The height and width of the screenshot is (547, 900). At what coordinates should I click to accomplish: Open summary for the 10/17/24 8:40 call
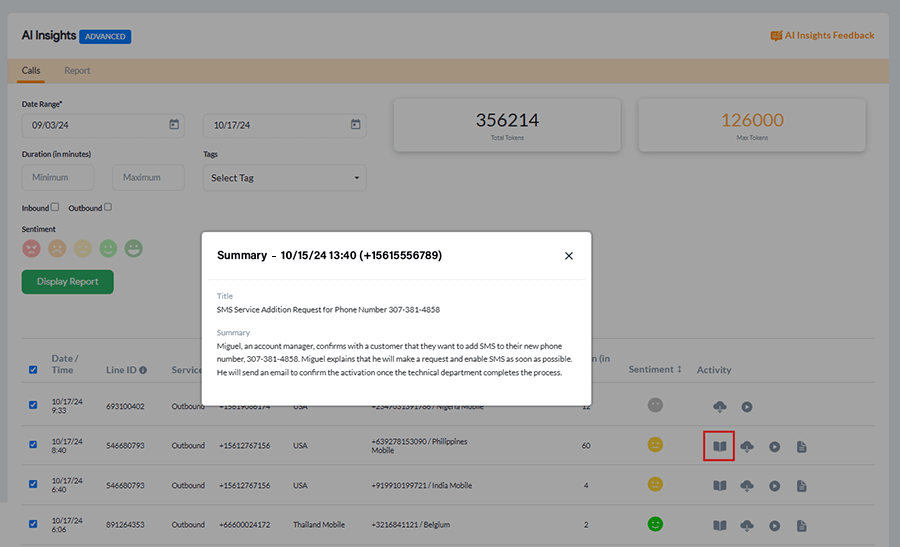(x=719, y=446)
